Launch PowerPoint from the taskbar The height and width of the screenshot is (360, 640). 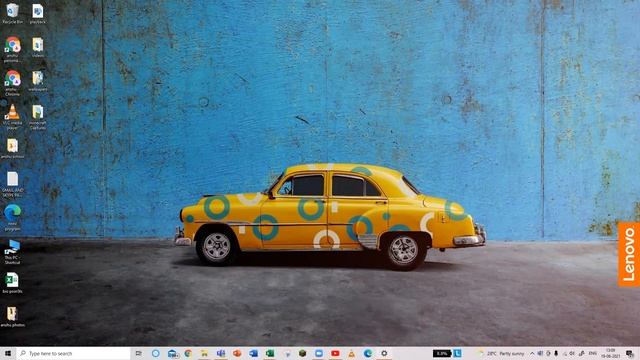click(x=237, y=353)
